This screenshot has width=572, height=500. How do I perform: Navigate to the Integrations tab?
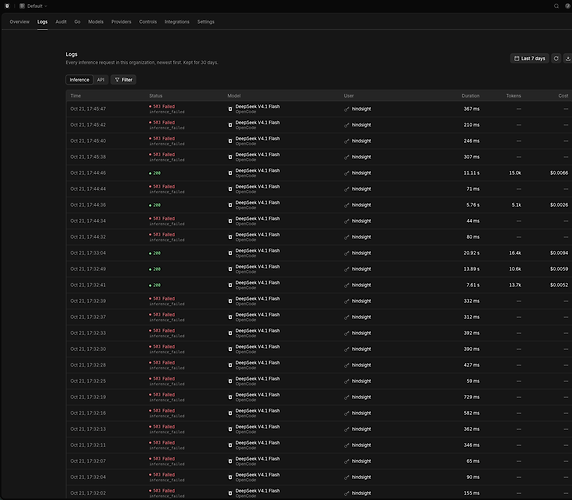pos(177,22)
